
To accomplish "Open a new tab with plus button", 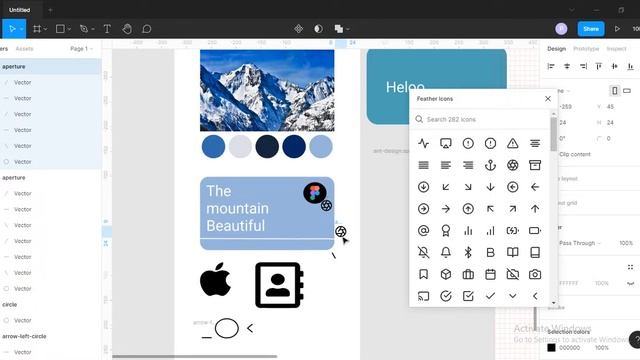I will (x=50, y=10).
